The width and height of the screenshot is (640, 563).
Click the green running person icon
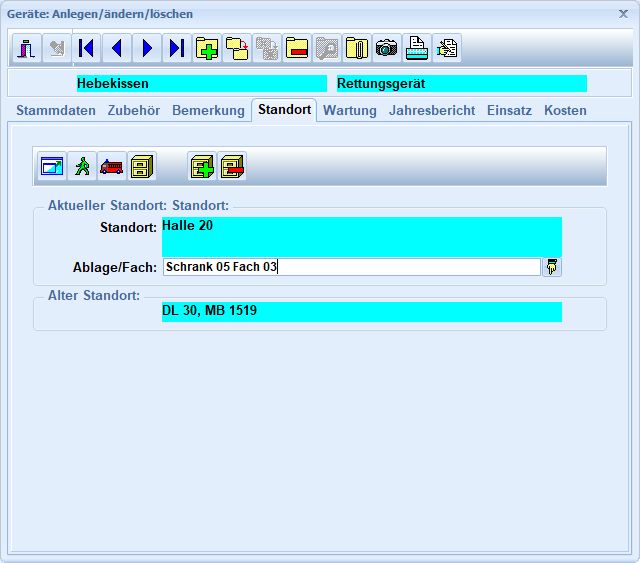[82, 166]
